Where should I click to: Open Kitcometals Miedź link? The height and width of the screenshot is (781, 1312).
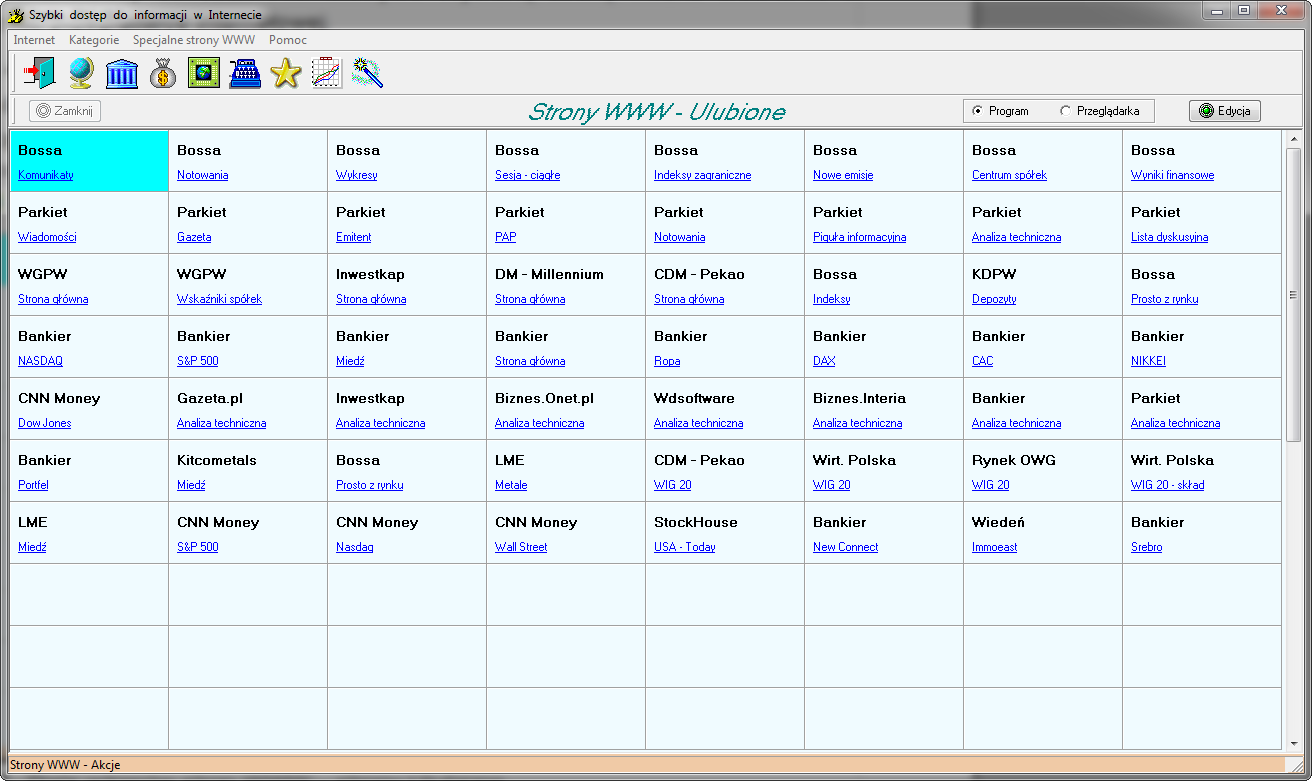[x=191, y=485]
